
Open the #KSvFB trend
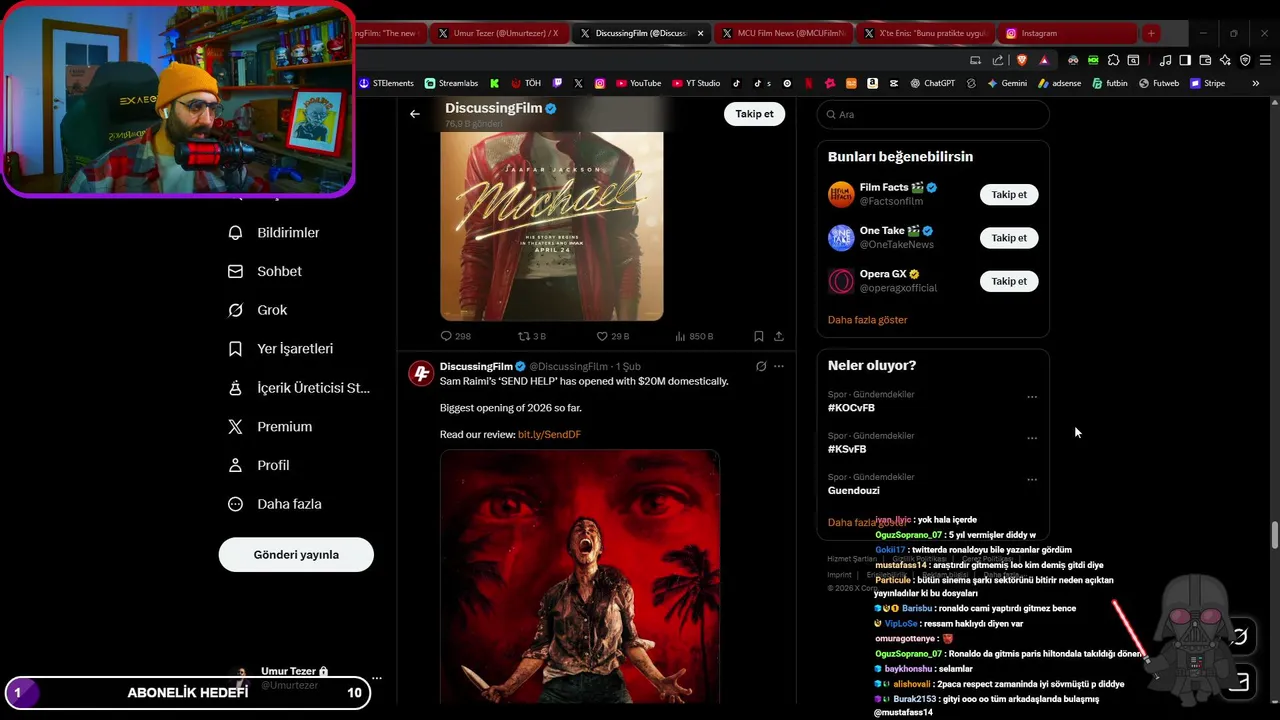[847, 450]
